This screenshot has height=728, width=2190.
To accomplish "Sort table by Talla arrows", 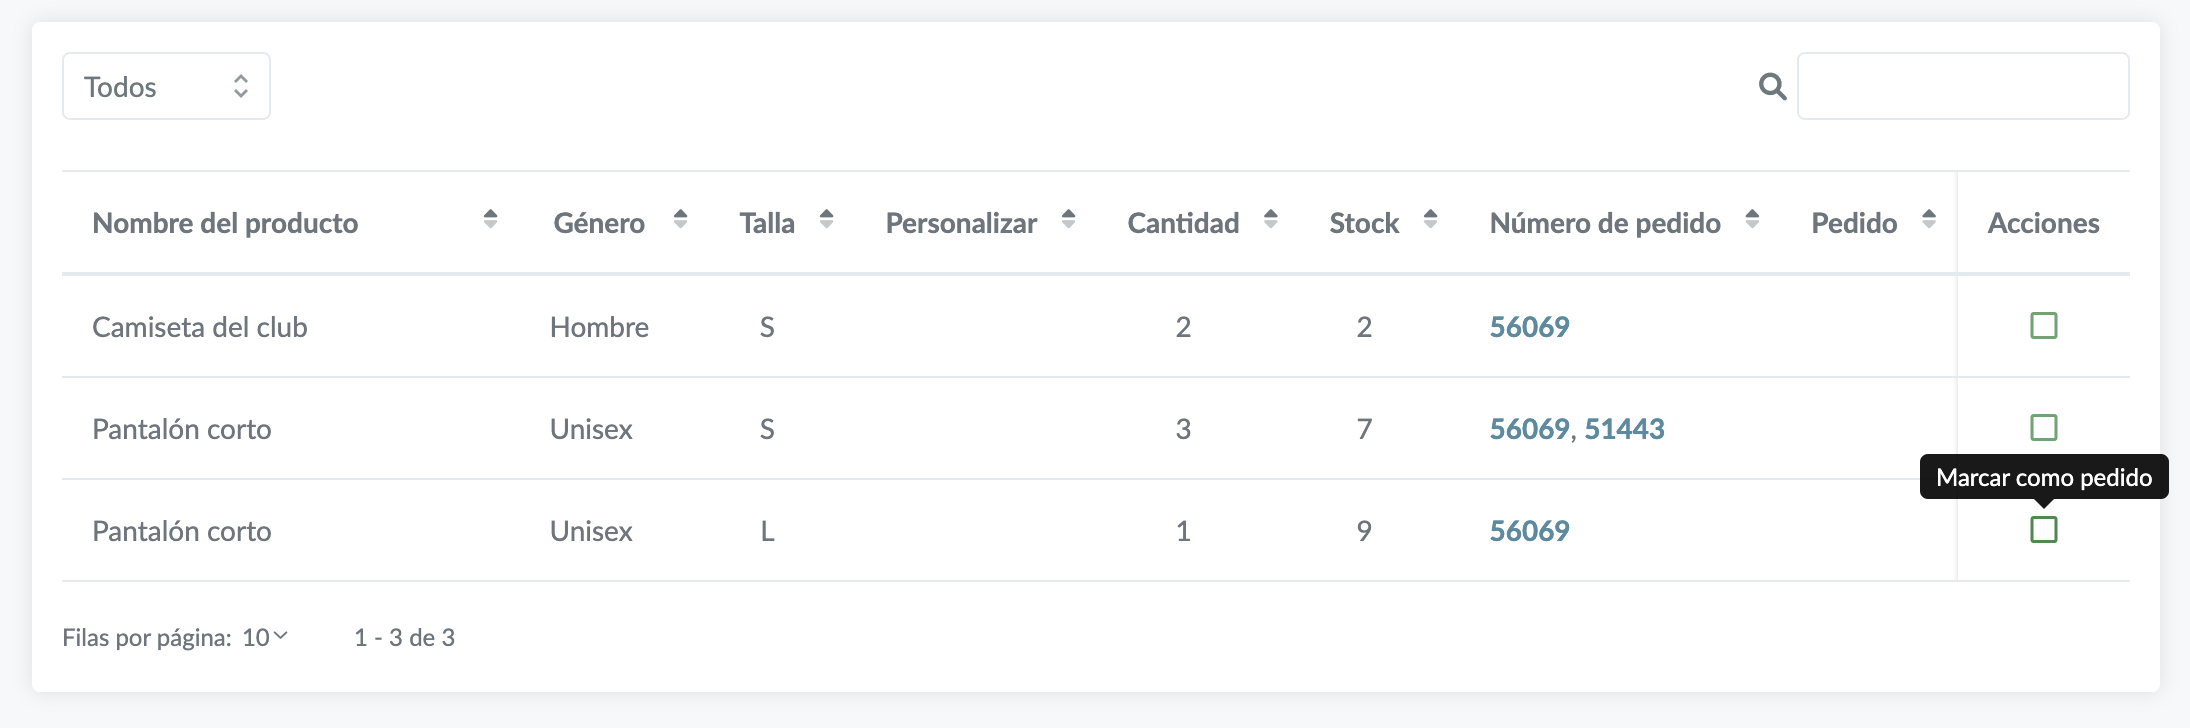I will coord(826,219).
